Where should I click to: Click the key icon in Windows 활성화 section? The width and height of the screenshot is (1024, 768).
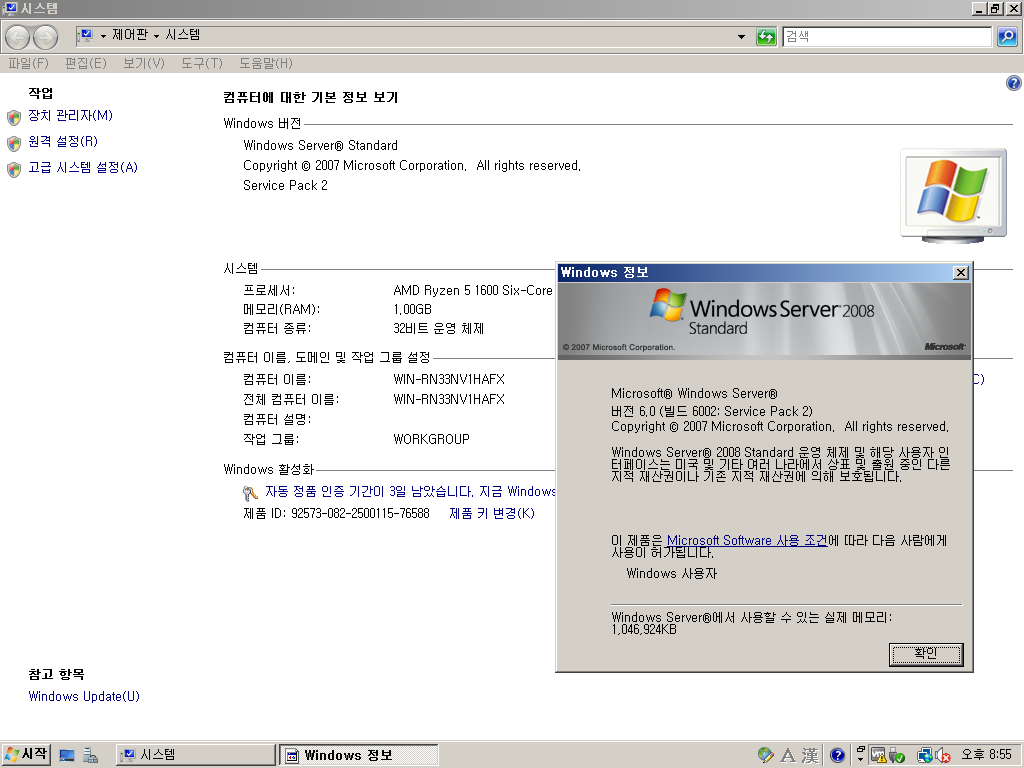coord(250,493)
